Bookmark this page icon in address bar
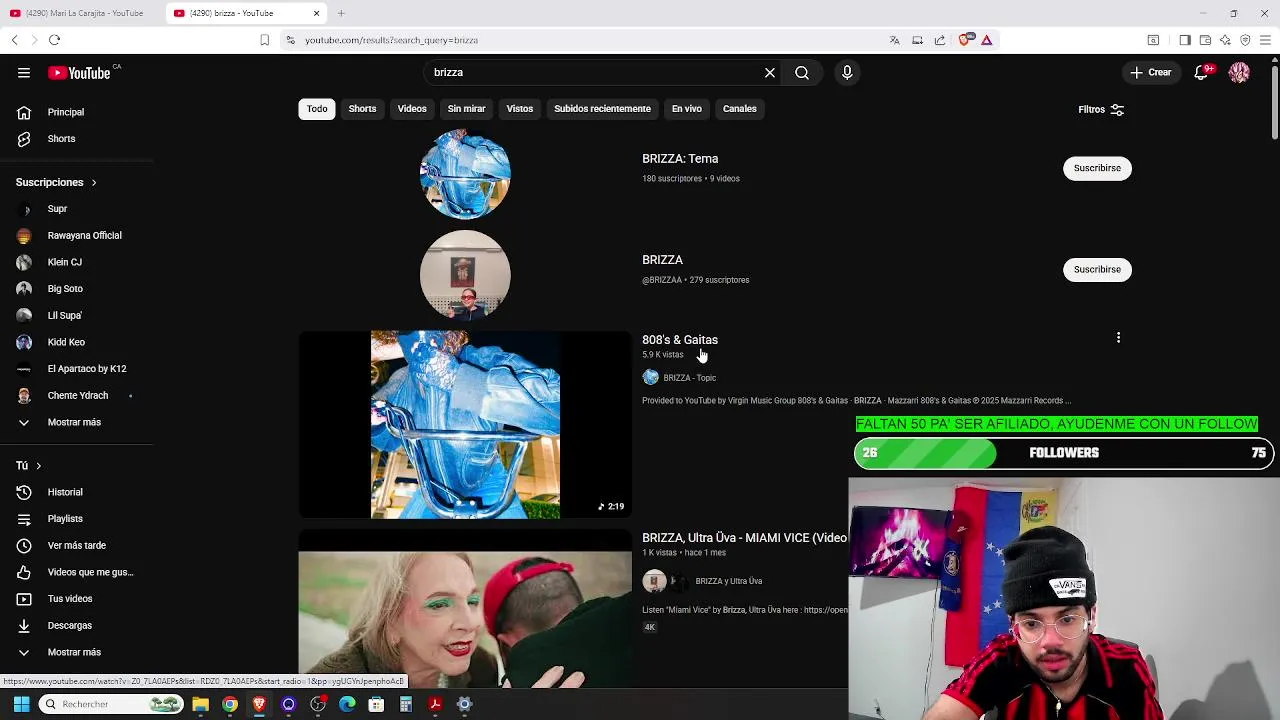This screenshot has width=1280, height=720. pyautogui.click(x=264, y=40)
